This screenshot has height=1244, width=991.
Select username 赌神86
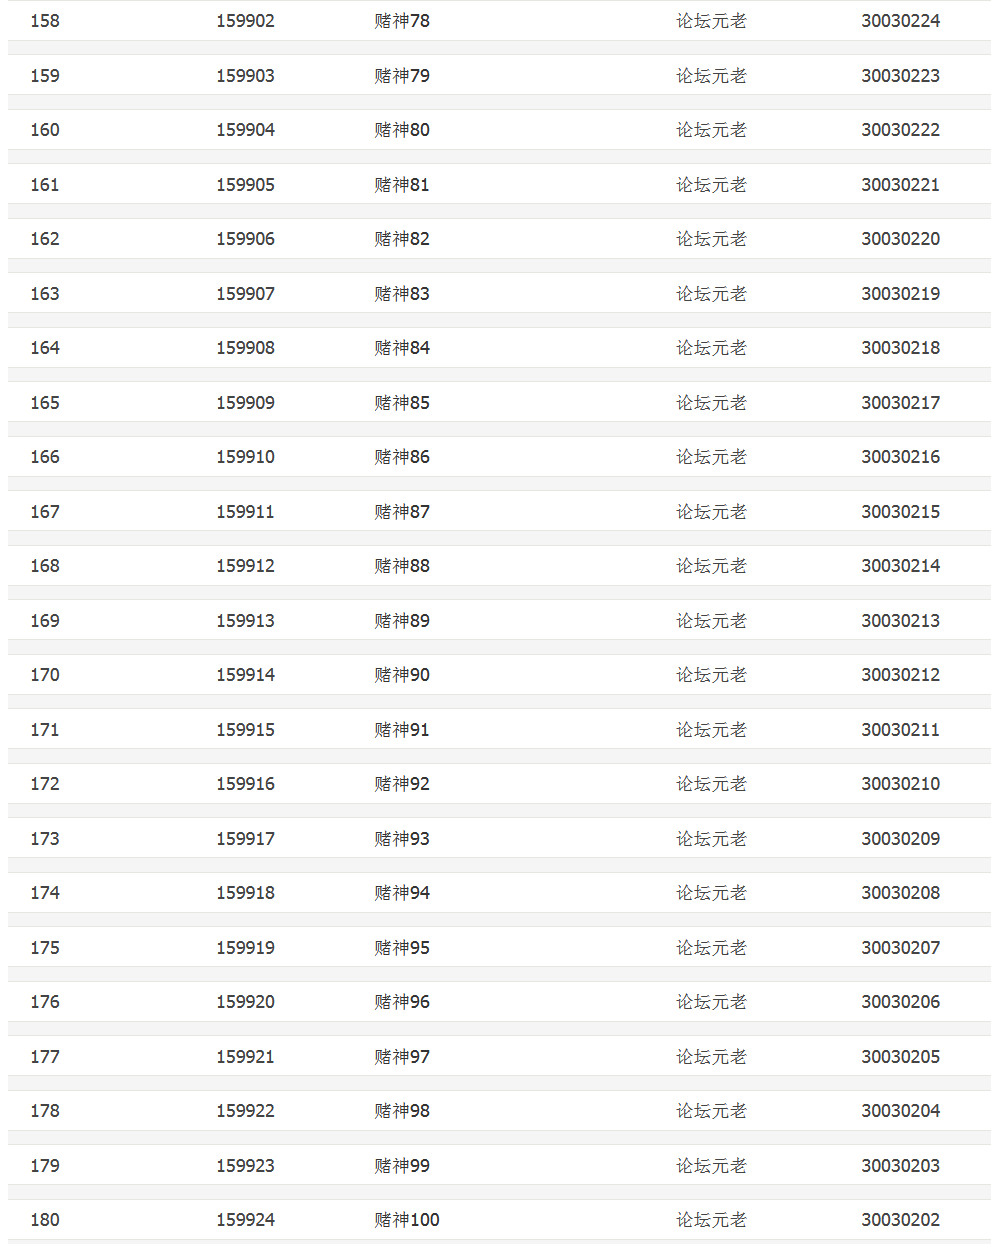(402, 457)
